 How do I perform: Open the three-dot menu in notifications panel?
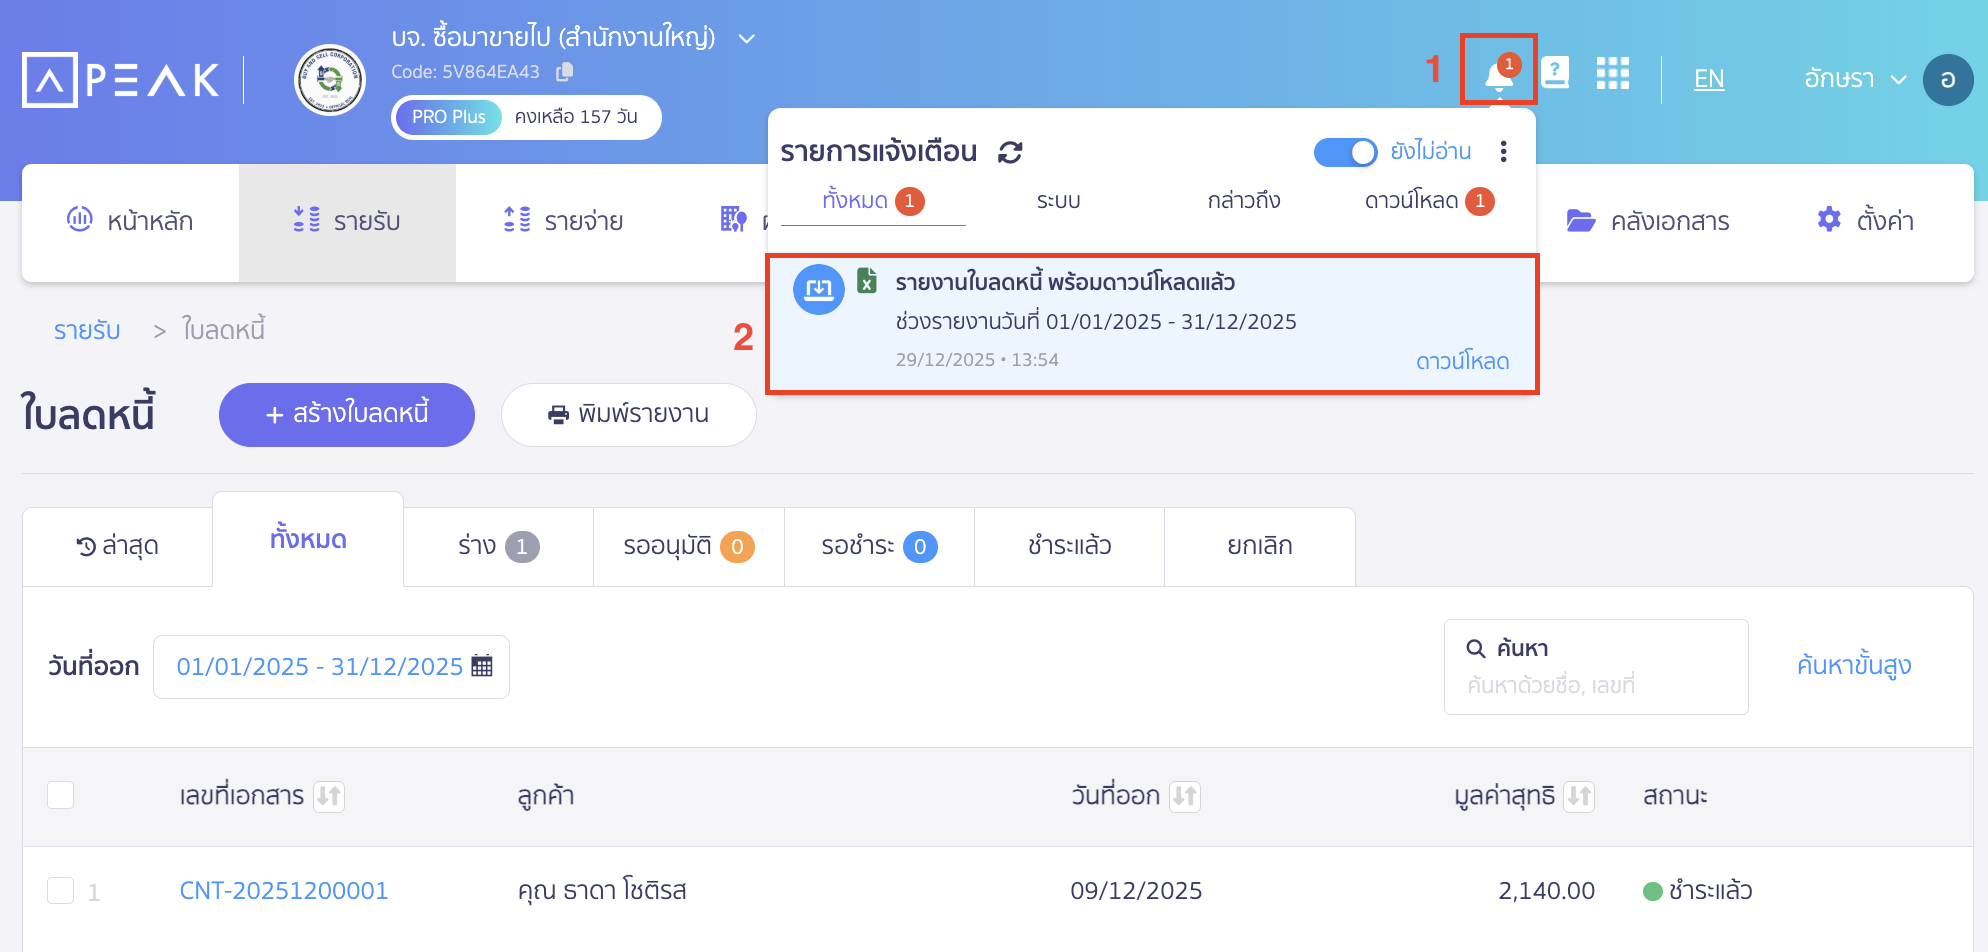(x=1503, y=152)
